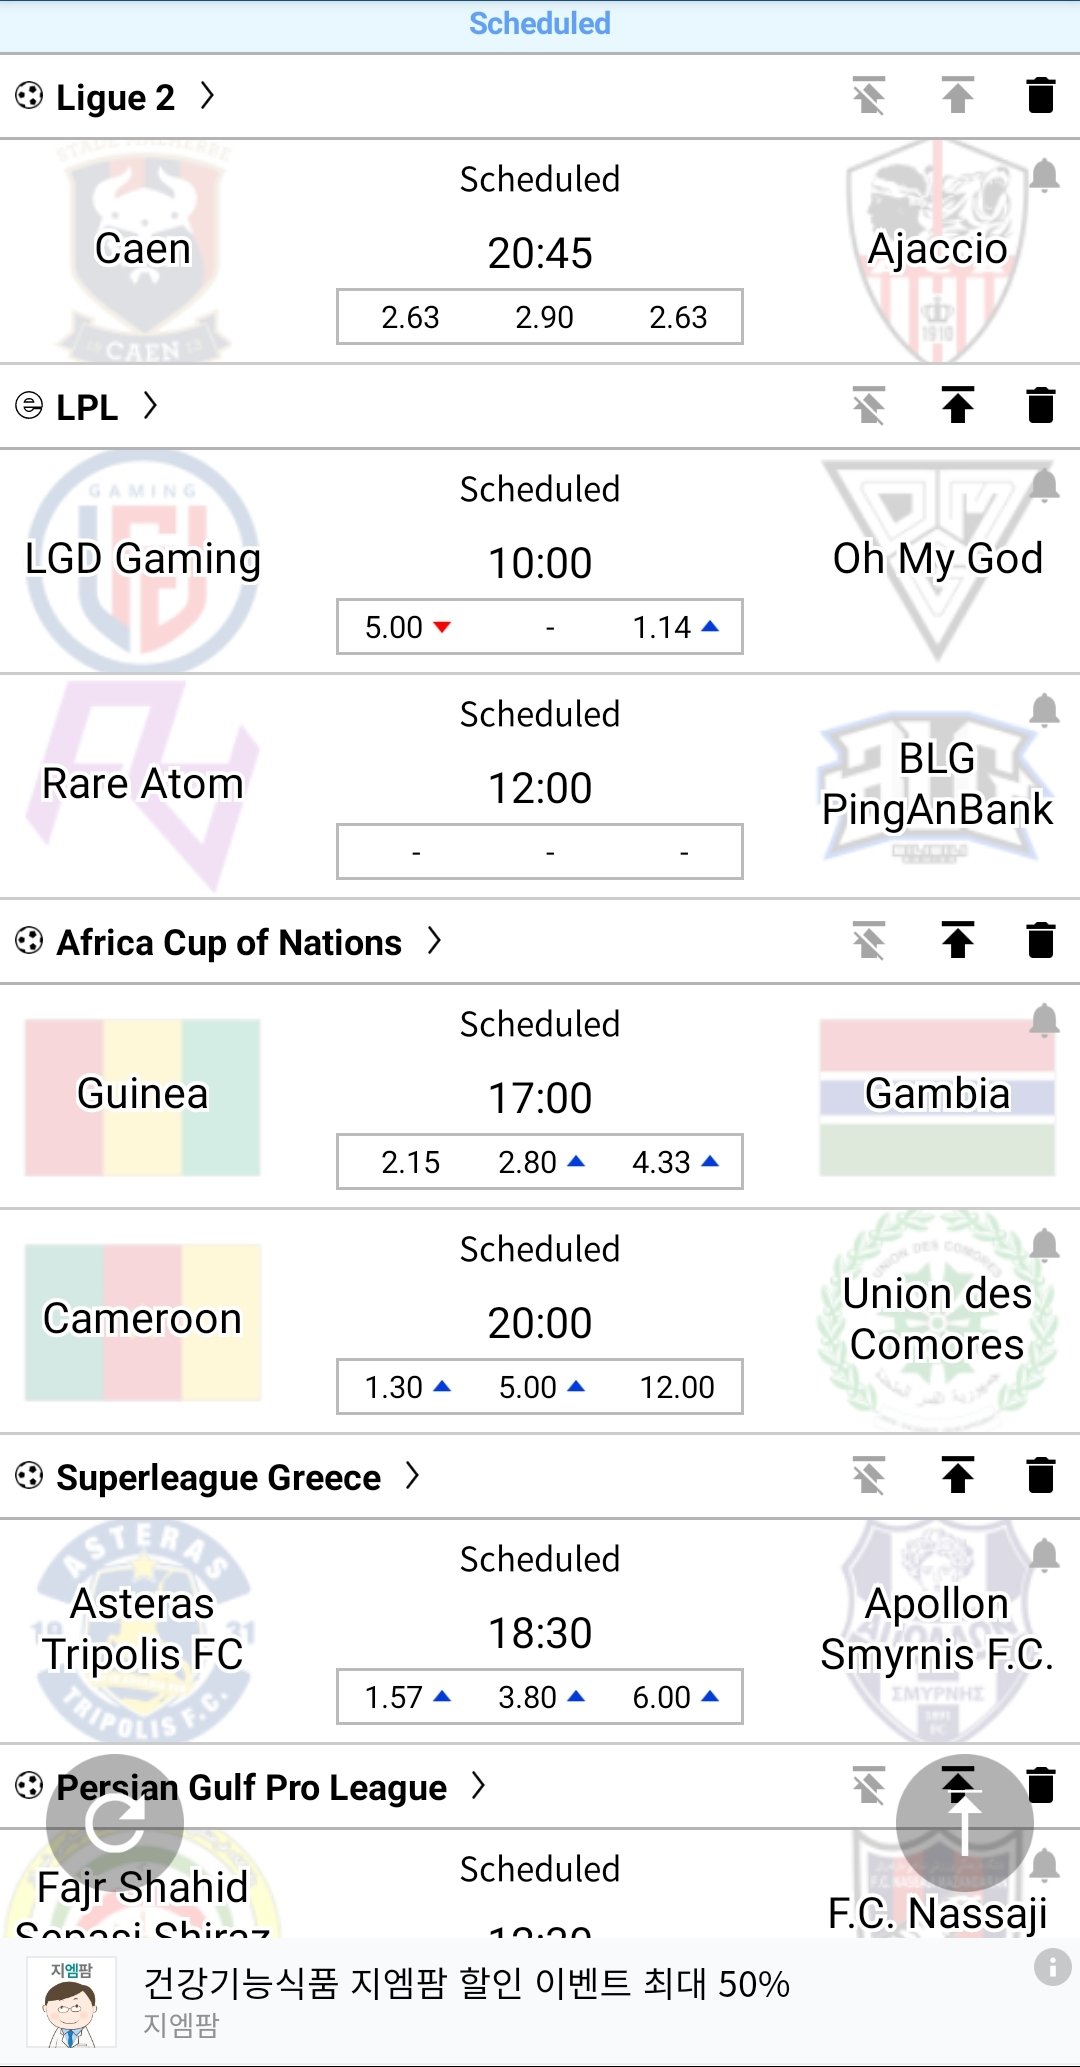Image resolution: width=1080 pixels, height=2067 pixels.
Task: Tap the scroll-to-top floating button
Action: 964,1822
